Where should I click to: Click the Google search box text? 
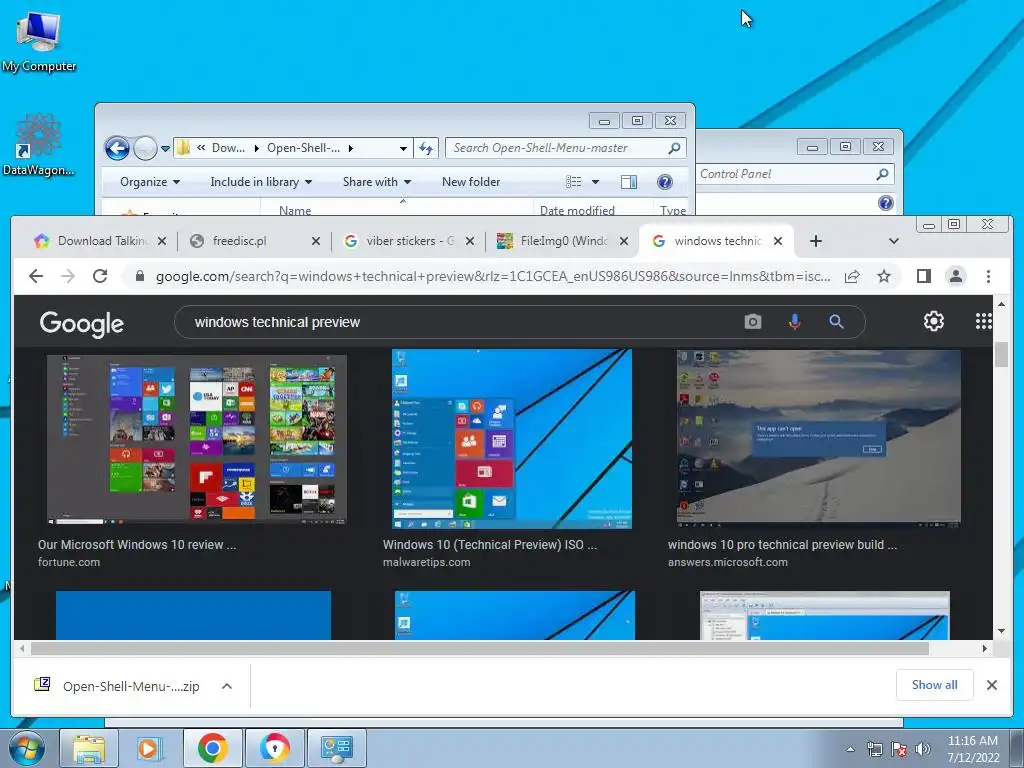coord(277,322)
